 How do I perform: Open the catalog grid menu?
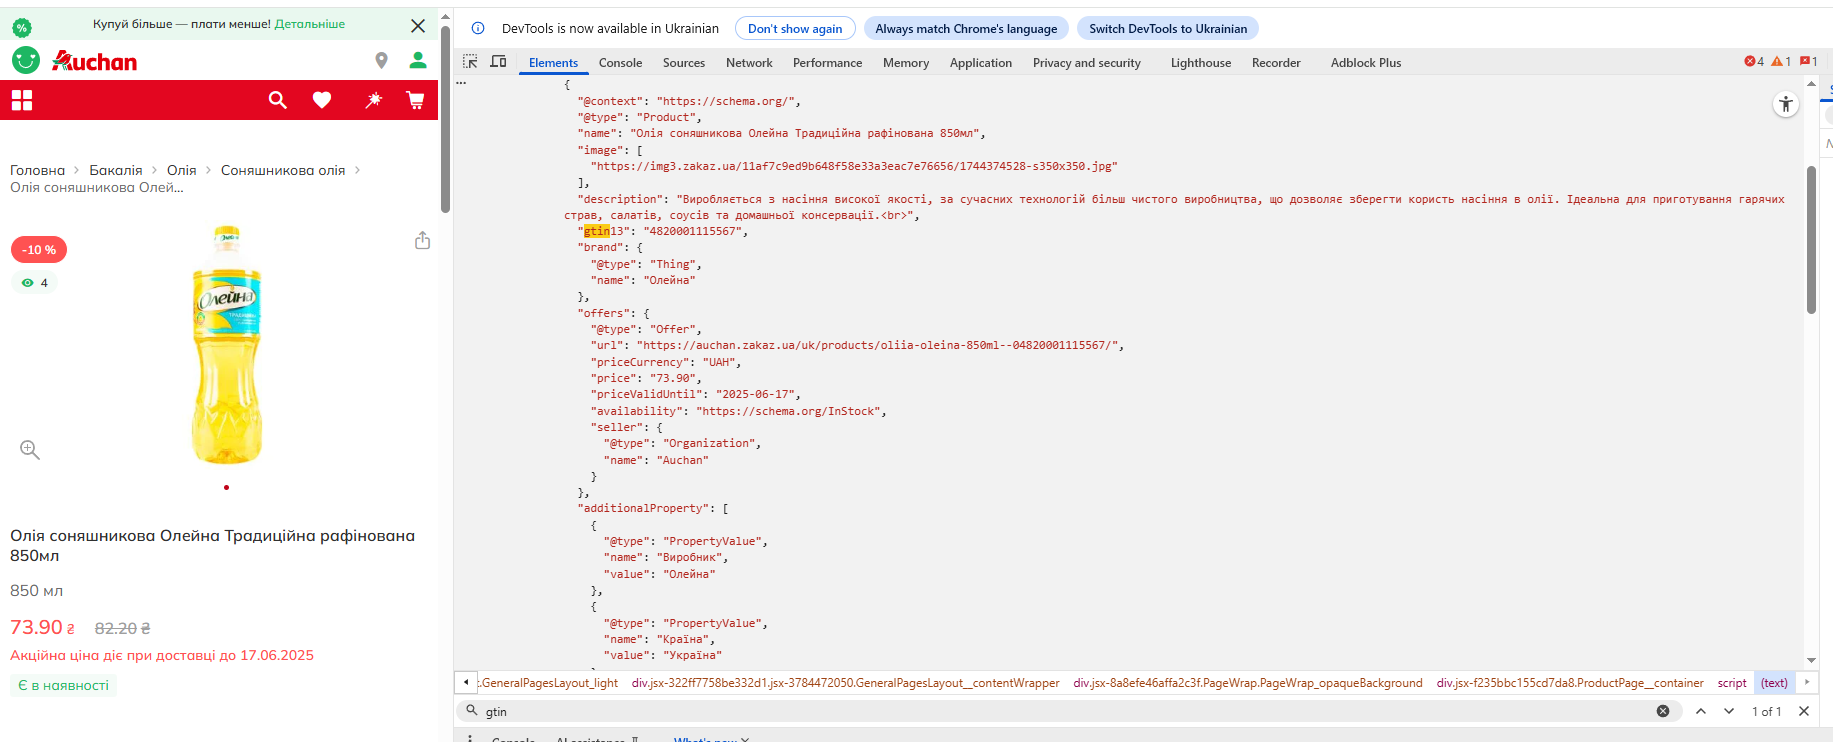click(22, 100)
